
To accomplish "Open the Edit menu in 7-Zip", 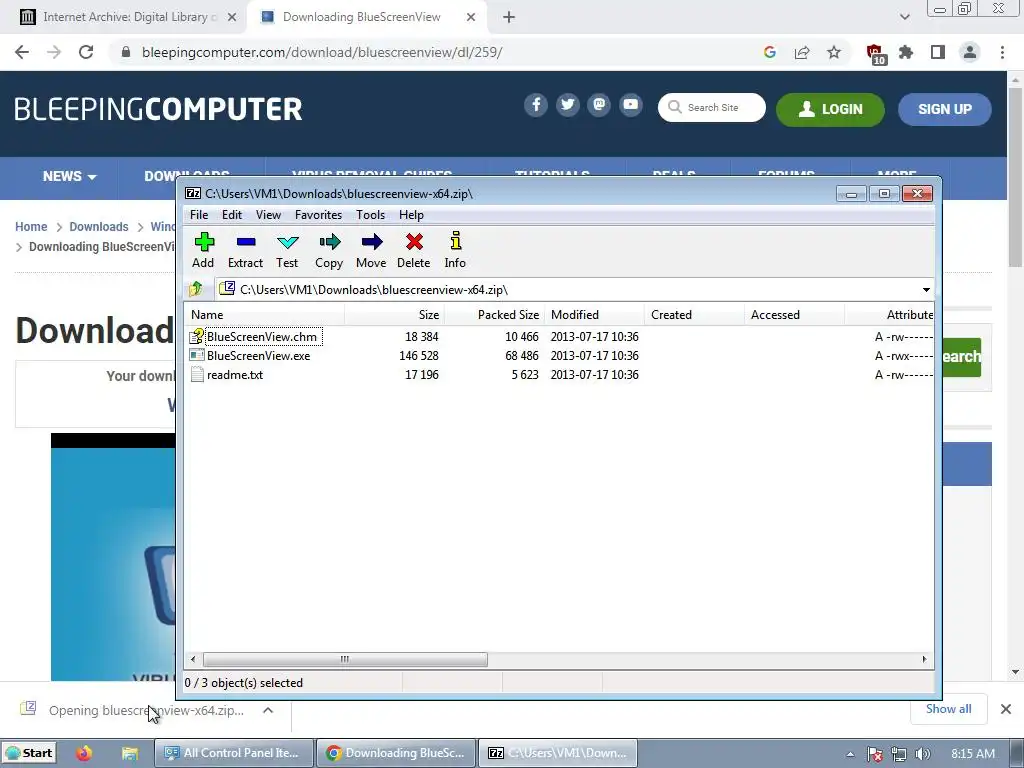I will point(232,215).
